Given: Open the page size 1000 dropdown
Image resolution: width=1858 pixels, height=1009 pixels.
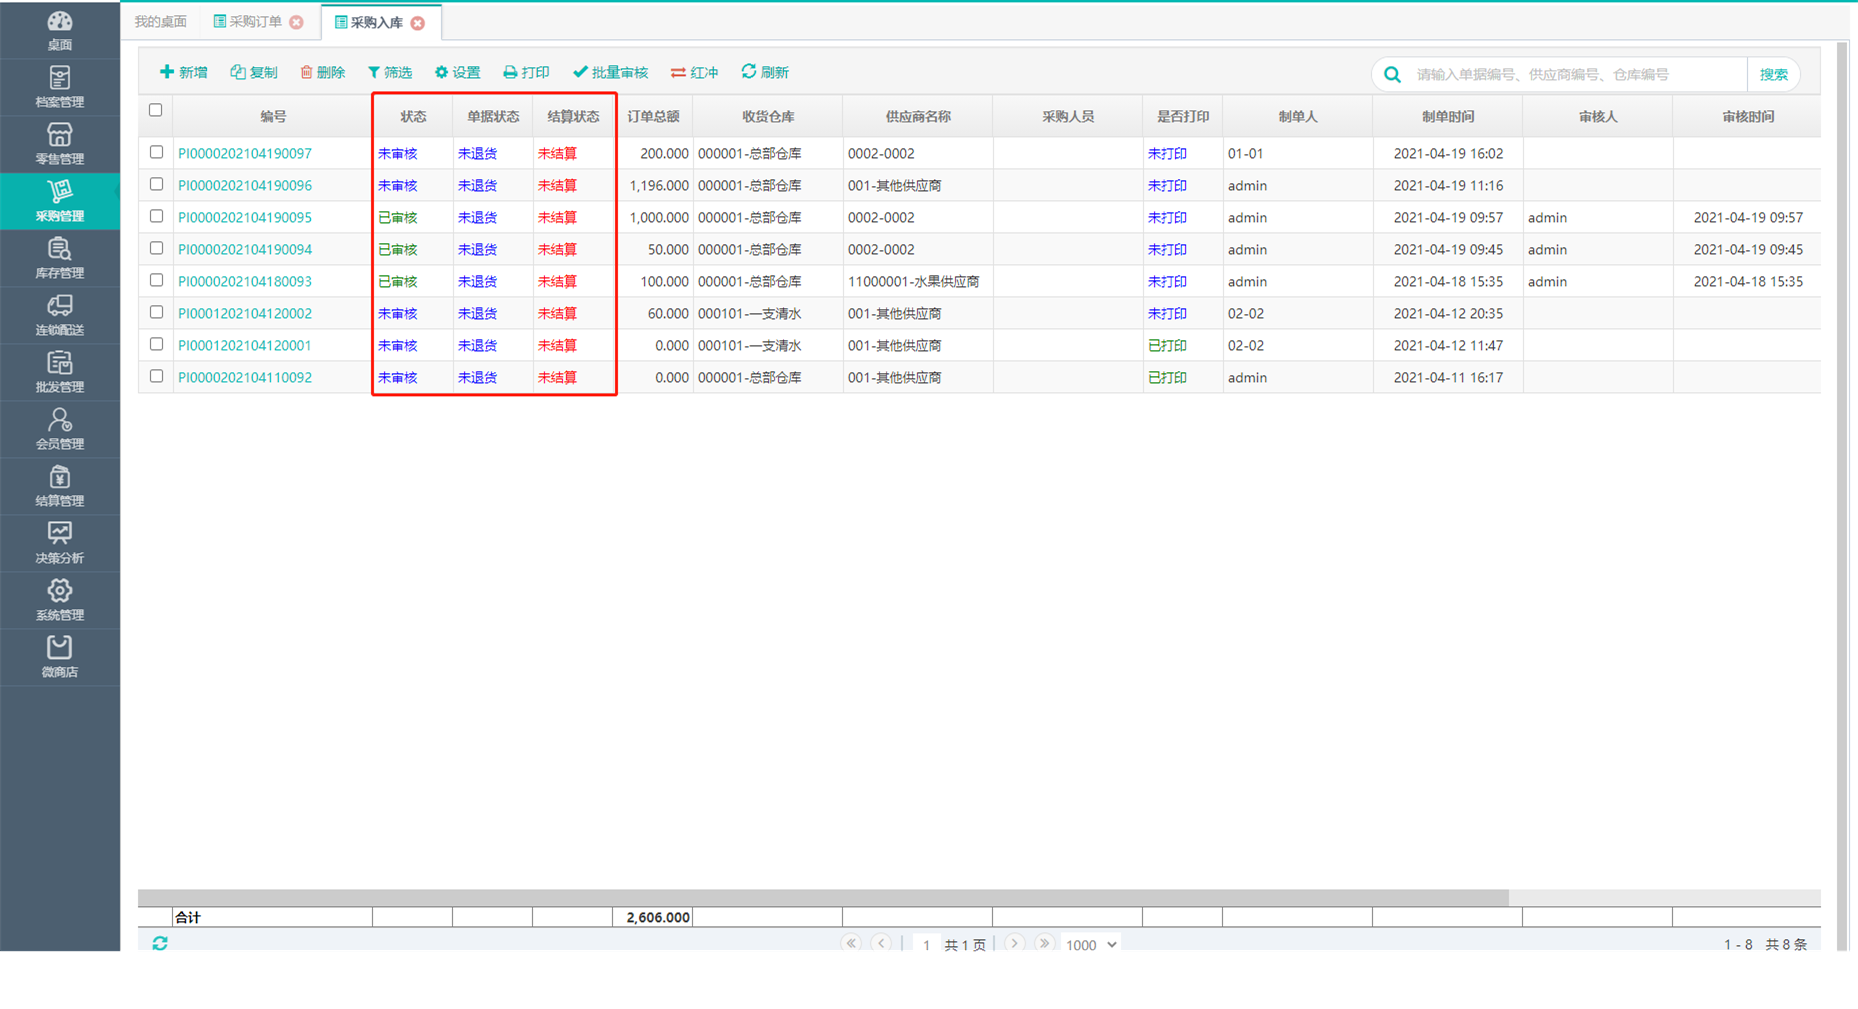Looking at the screenshot, I should tap(1090, 944).
